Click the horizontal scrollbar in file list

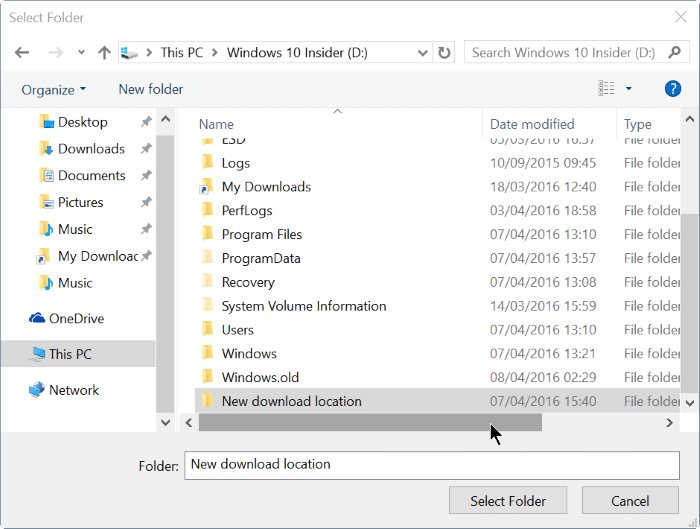370,423
